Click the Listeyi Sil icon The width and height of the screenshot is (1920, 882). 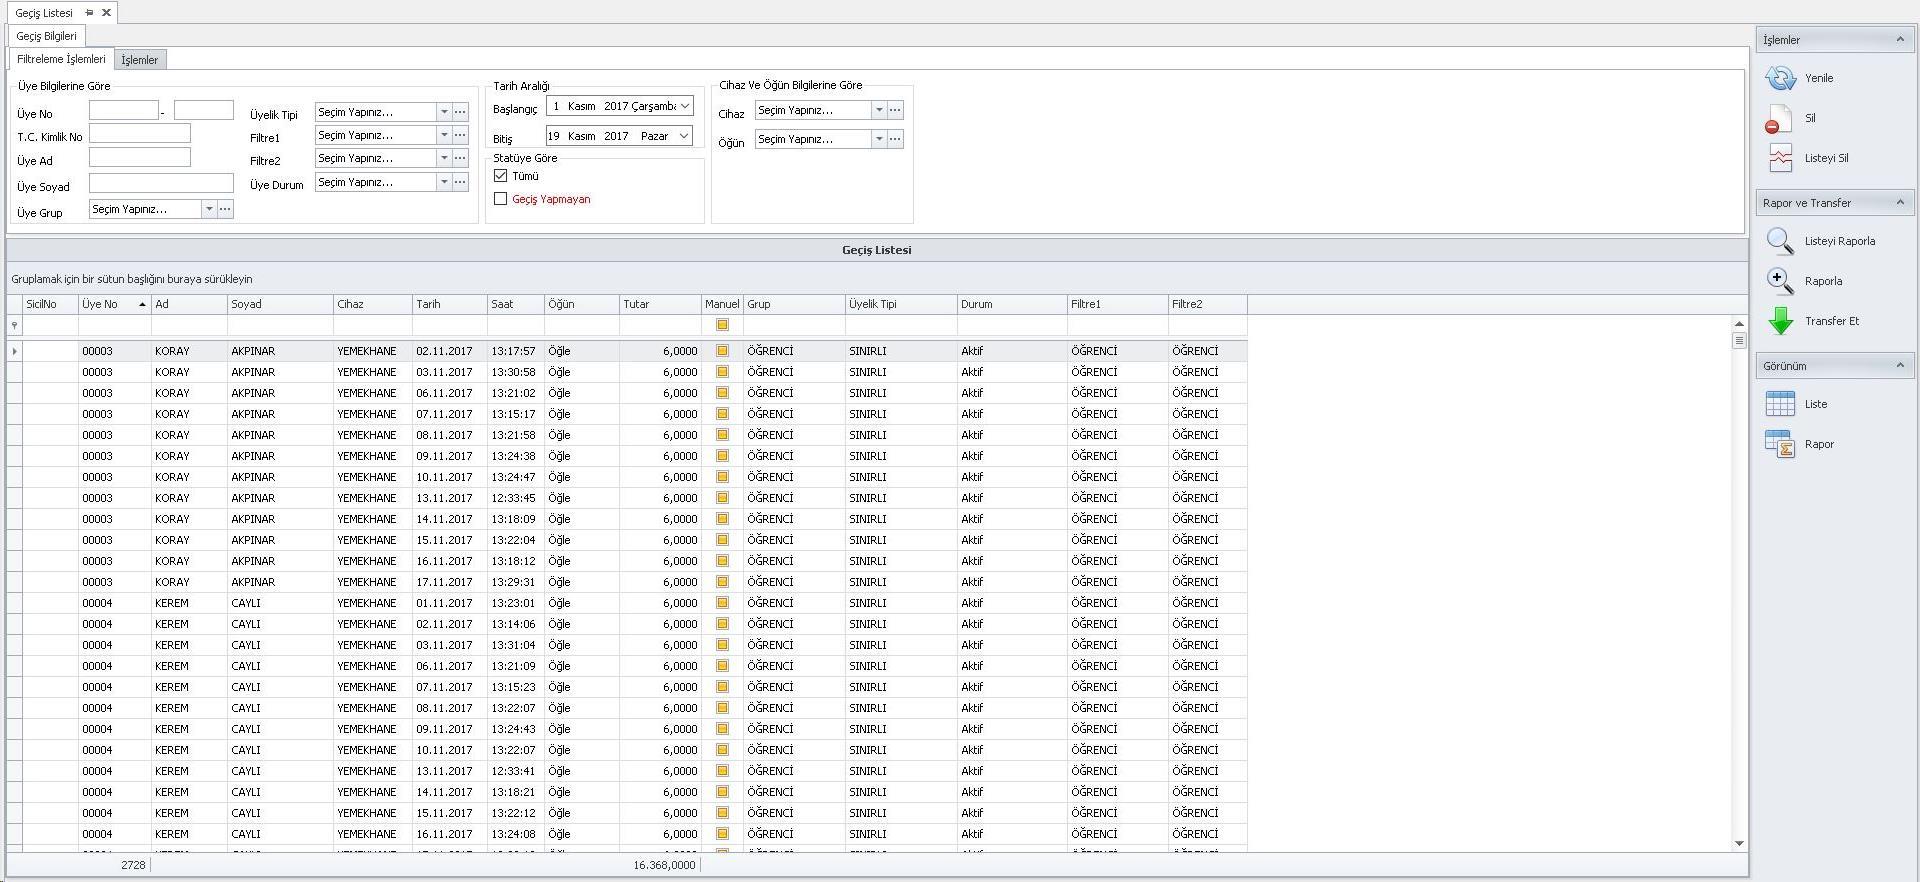[x=1780, y=158]
